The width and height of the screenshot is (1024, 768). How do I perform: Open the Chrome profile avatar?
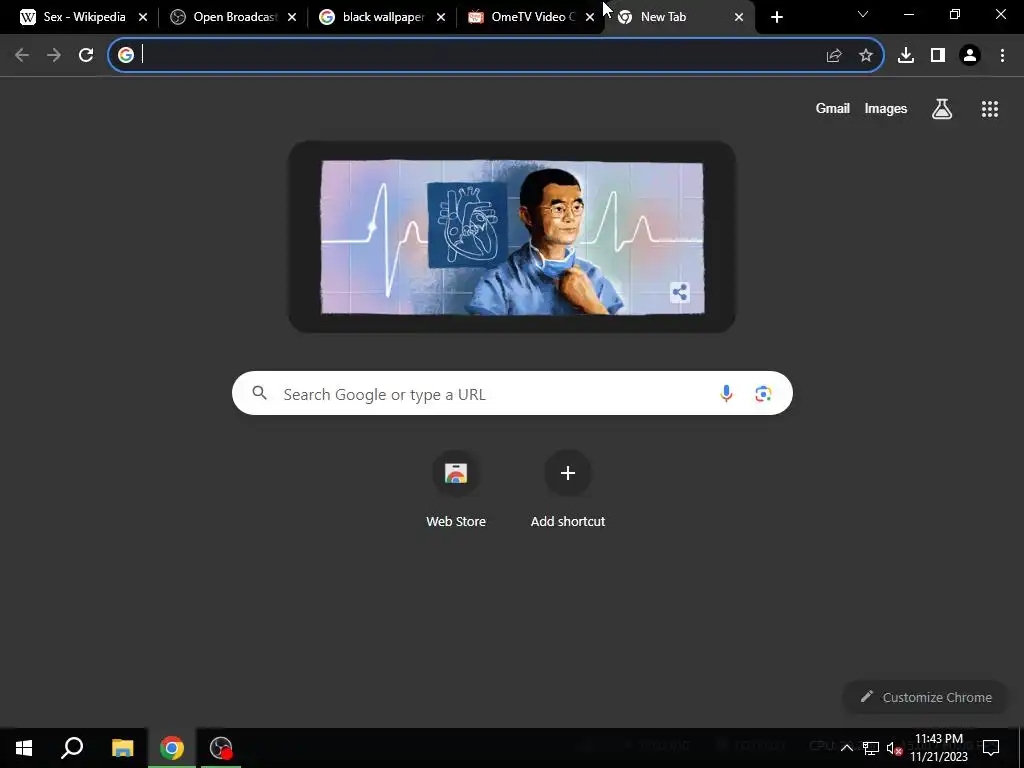(970, 56)
